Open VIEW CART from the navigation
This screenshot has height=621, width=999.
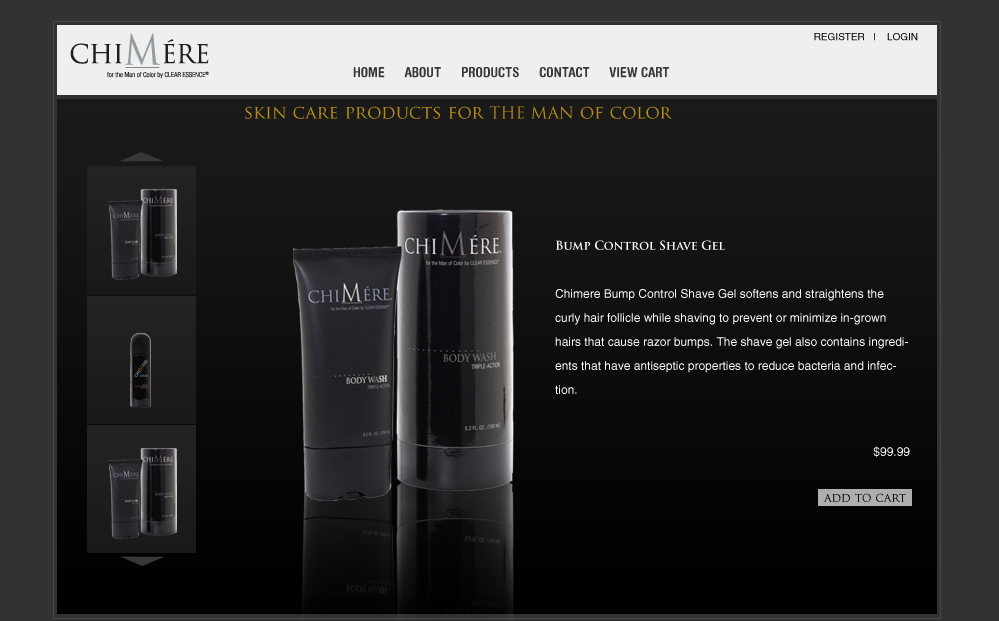pos(639,73)
